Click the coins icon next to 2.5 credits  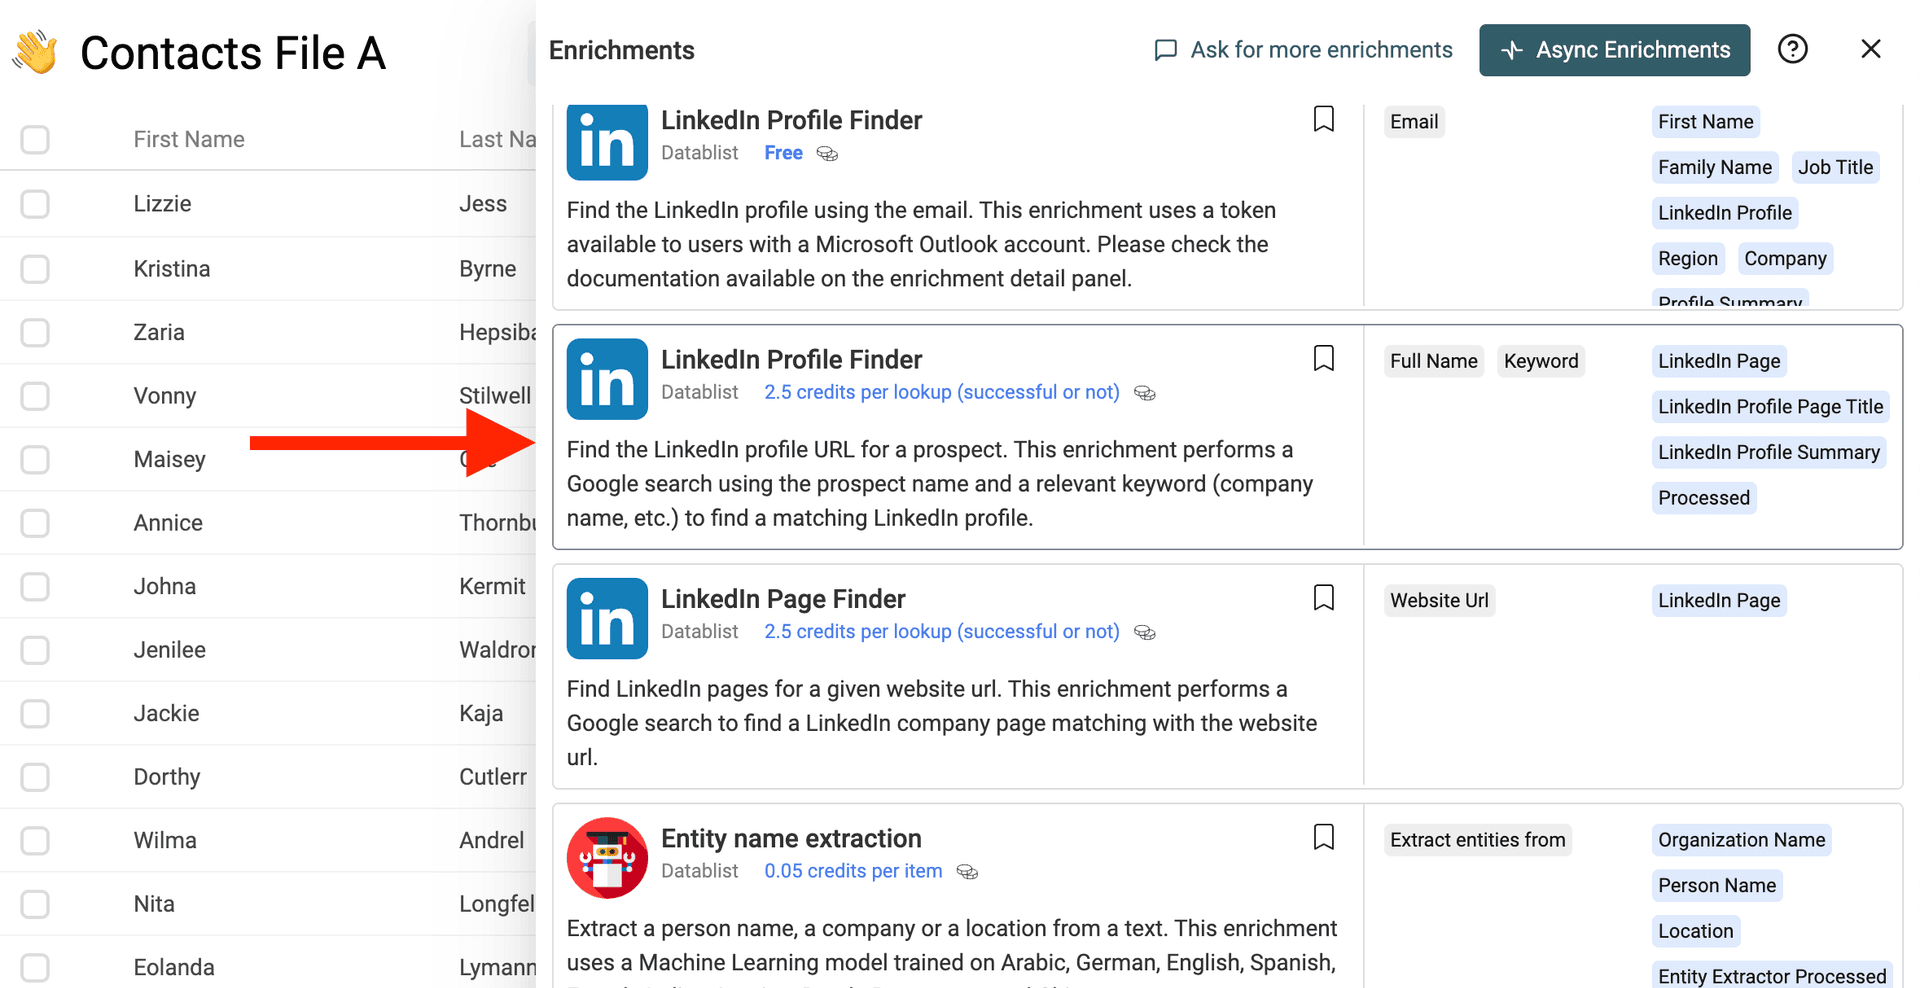(1145, 393)
